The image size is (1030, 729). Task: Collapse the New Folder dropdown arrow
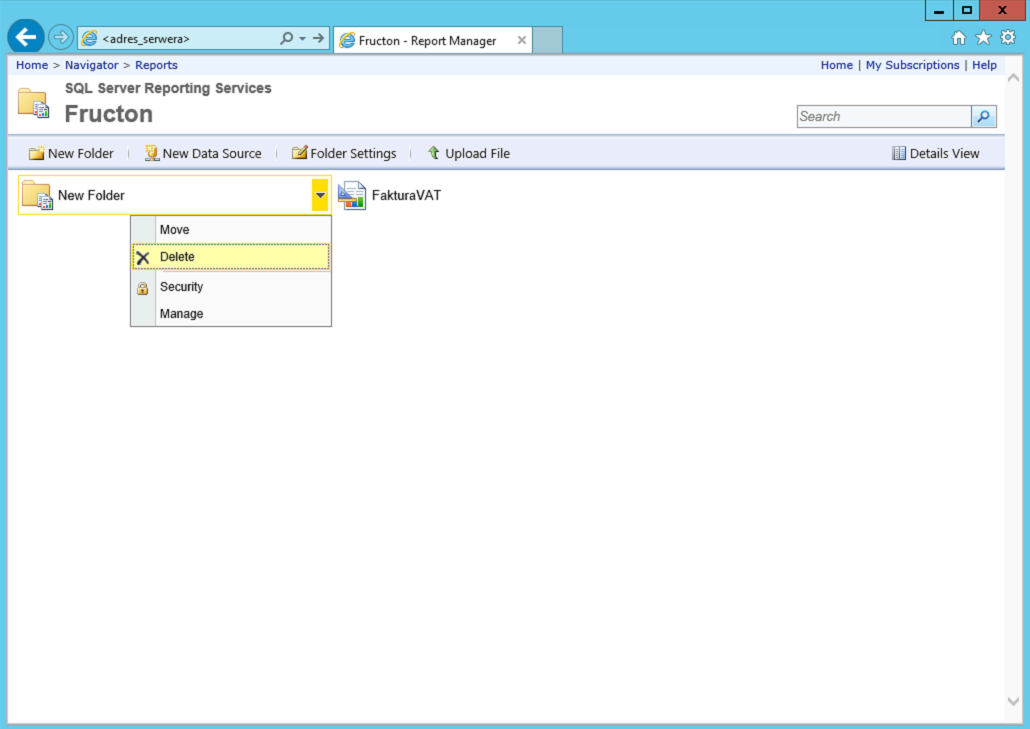pyautogui.click(x=320, y=195)
